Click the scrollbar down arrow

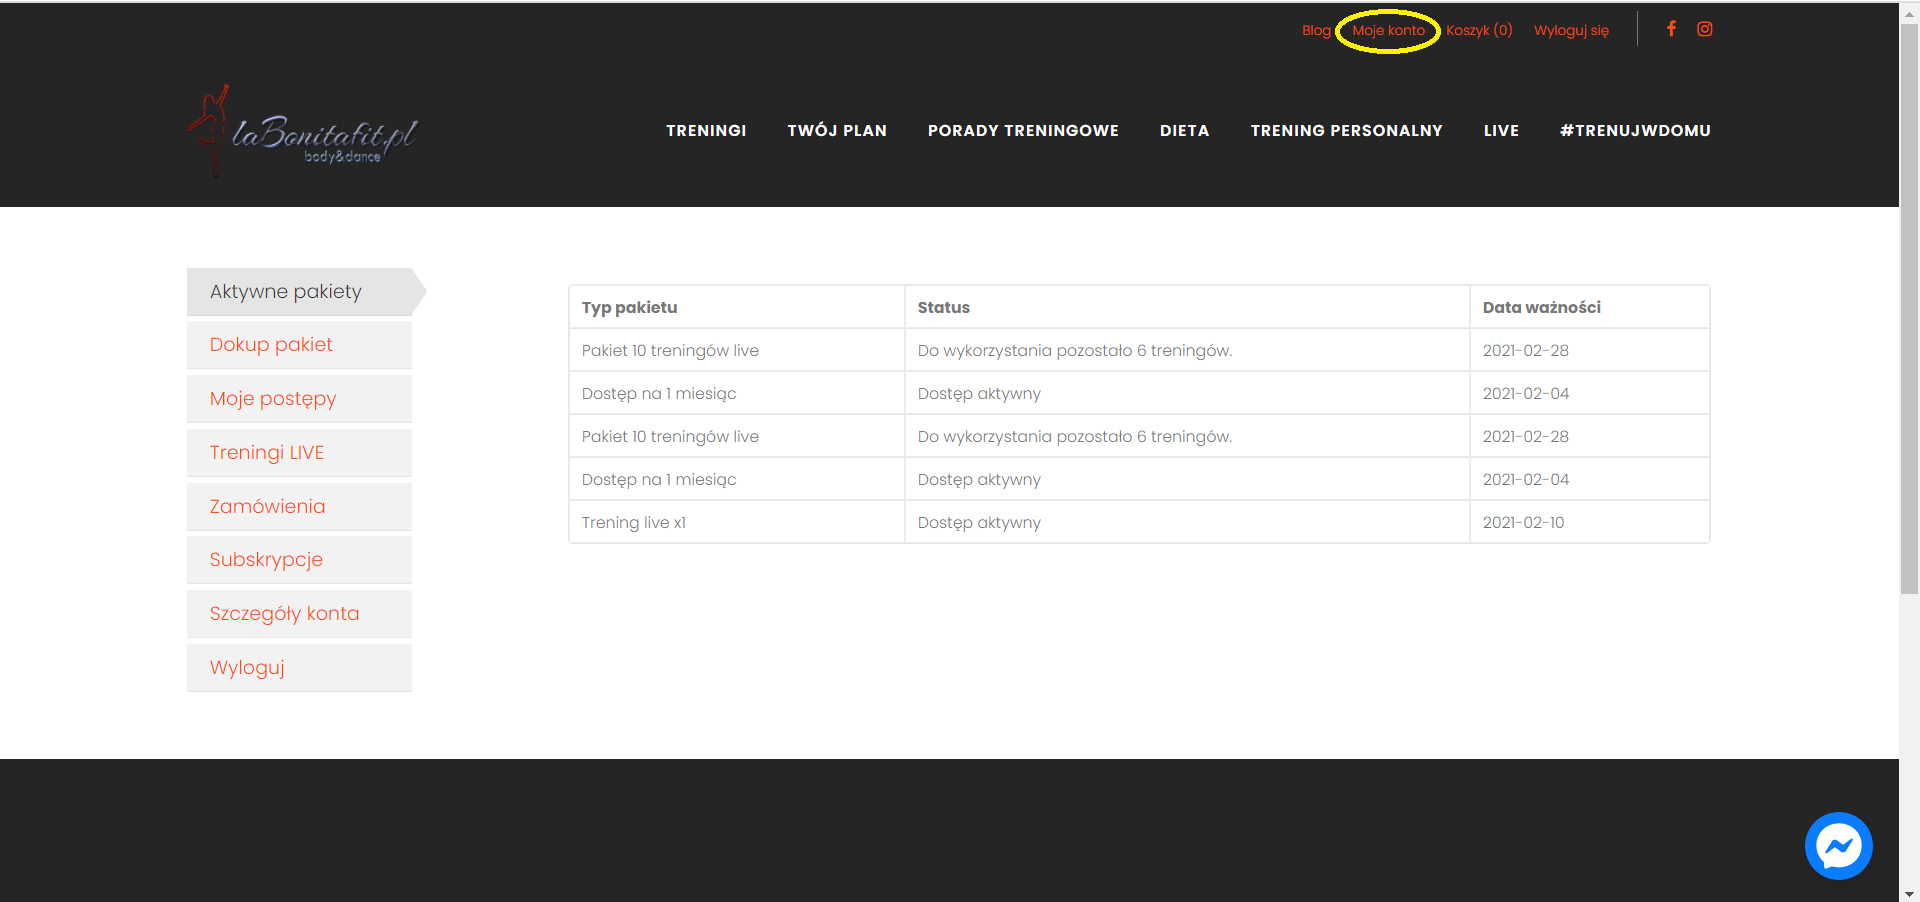pos(1909,894)
